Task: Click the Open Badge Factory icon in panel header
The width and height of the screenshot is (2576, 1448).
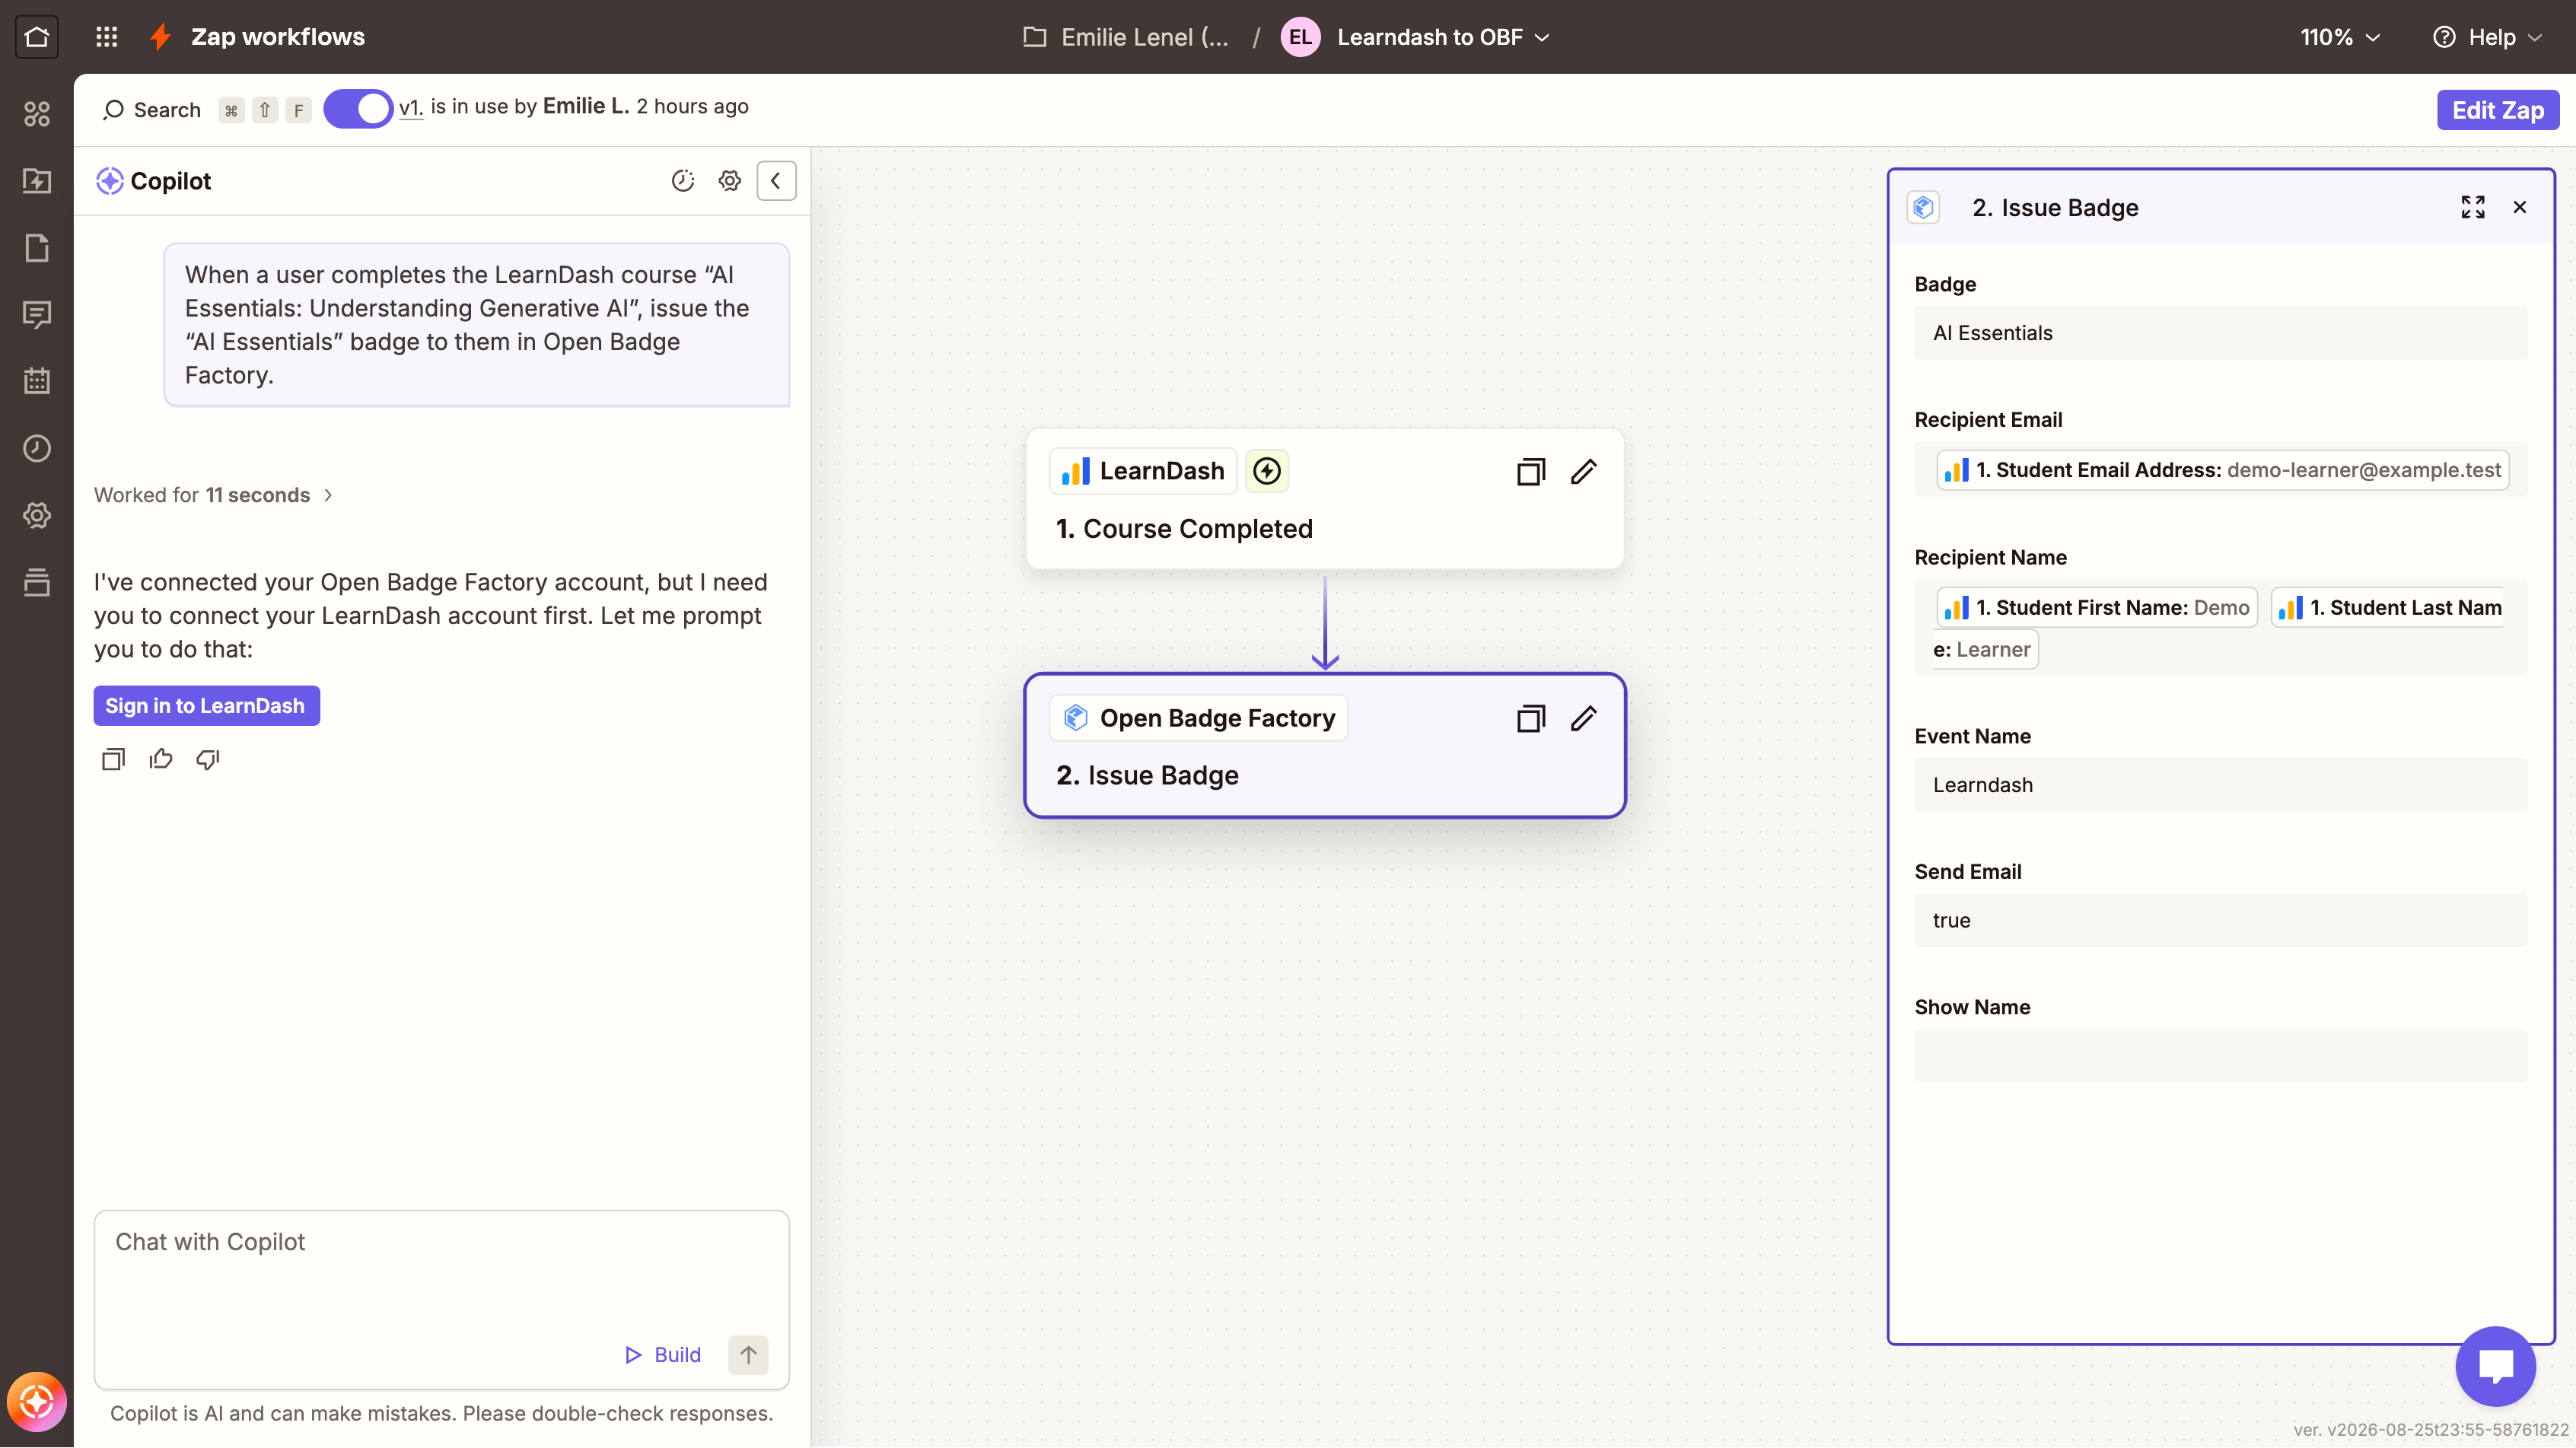Action: [1924, 207]
